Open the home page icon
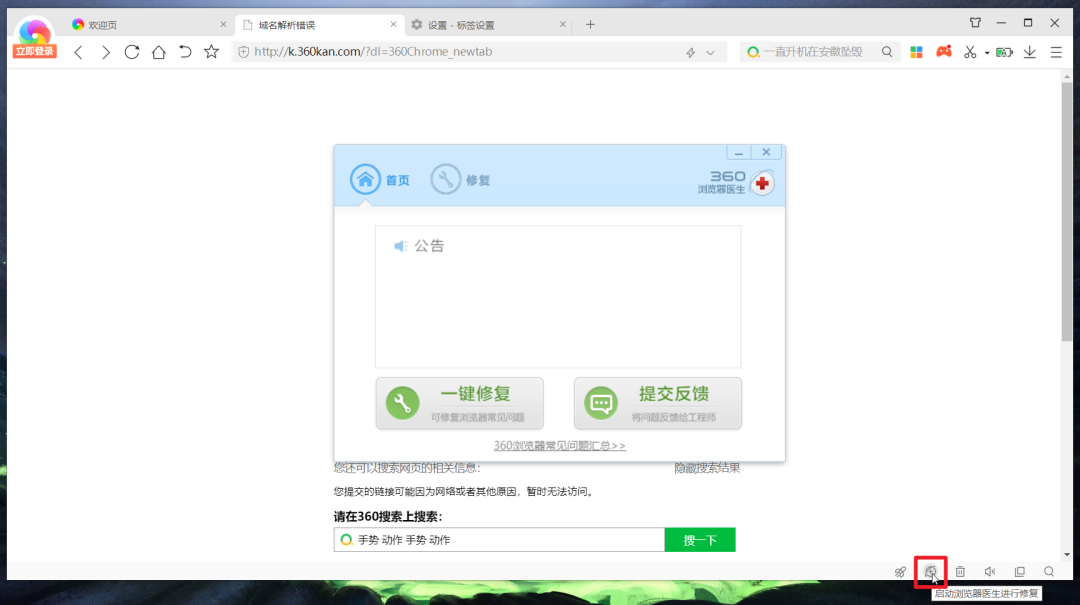 158,52
